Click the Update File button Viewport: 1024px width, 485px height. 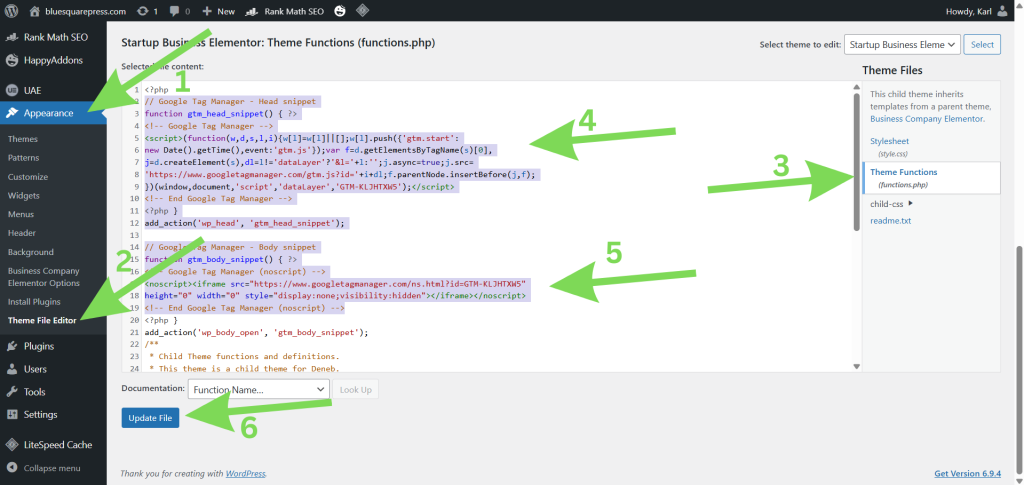[x=150, y=417]
